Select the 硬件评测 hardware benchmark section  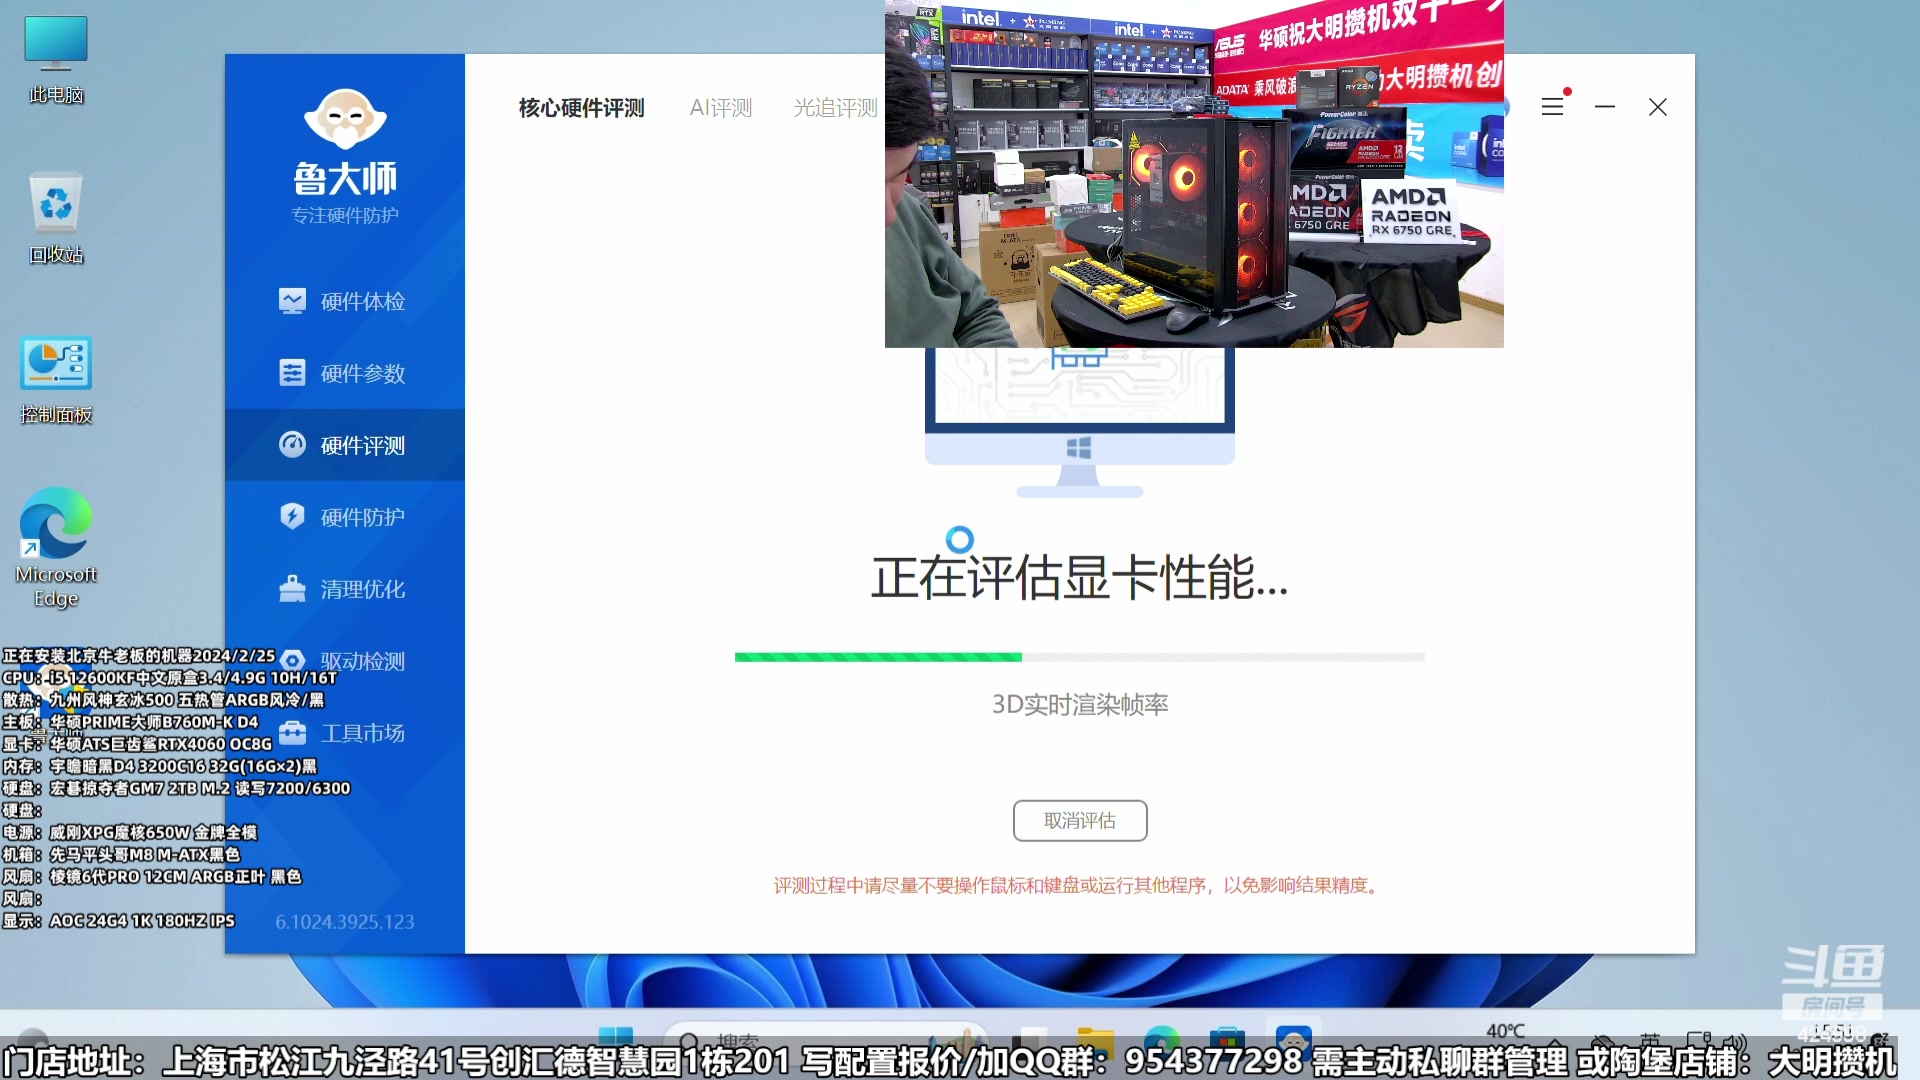click(344, 444)
